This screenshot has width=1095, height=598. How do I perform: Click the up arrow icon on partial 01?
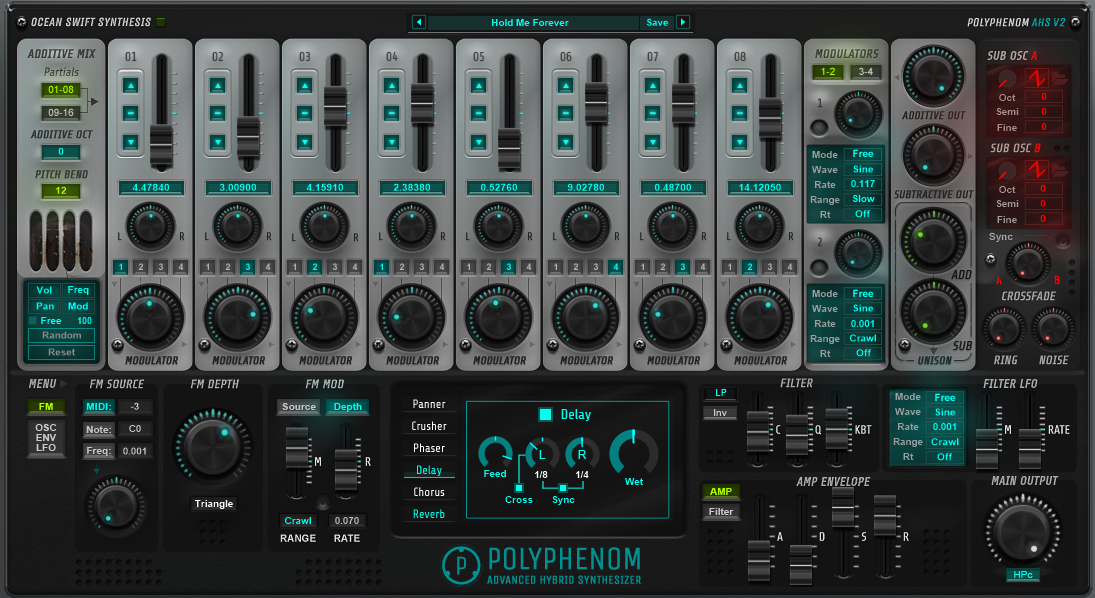pos(131,86)
